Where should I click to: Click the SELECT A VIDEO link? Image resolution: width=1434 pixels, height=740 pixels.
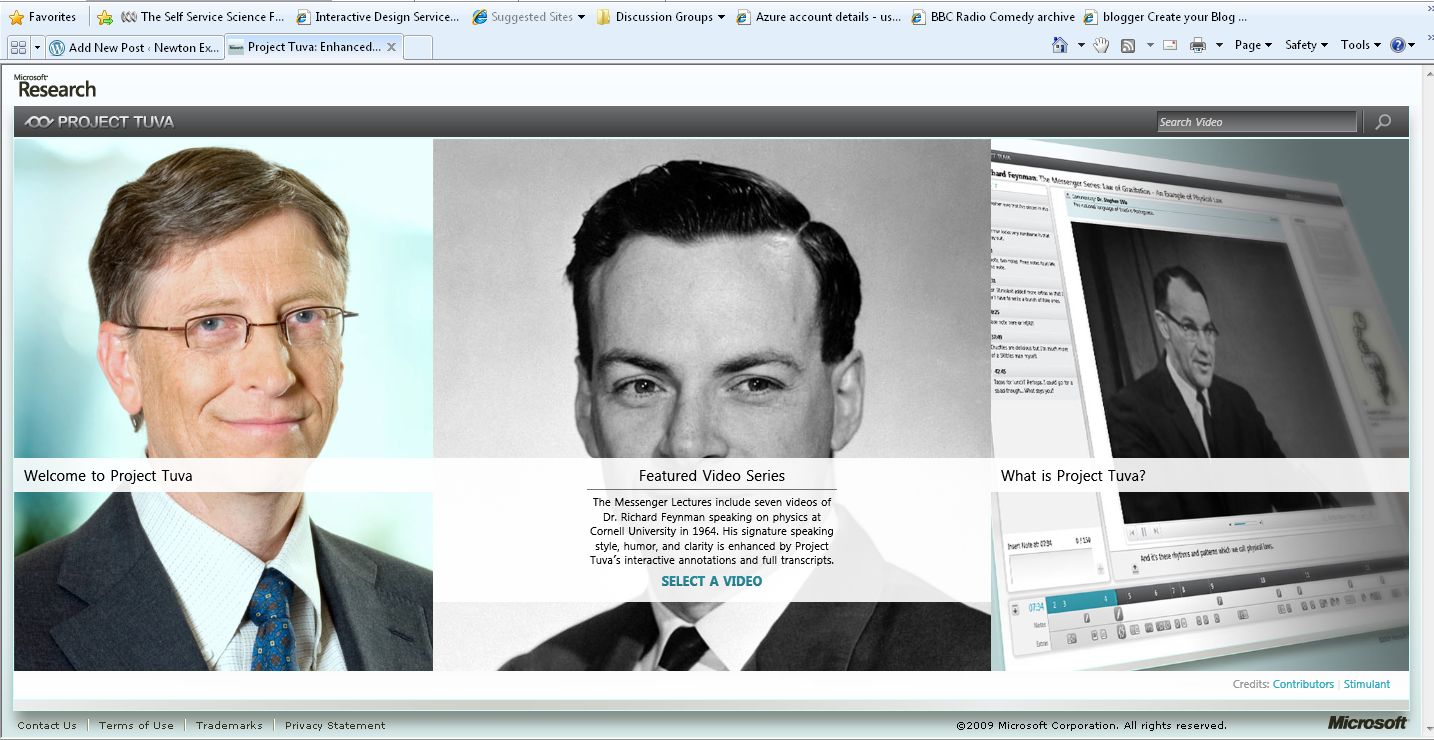click(x=711, y=581)
